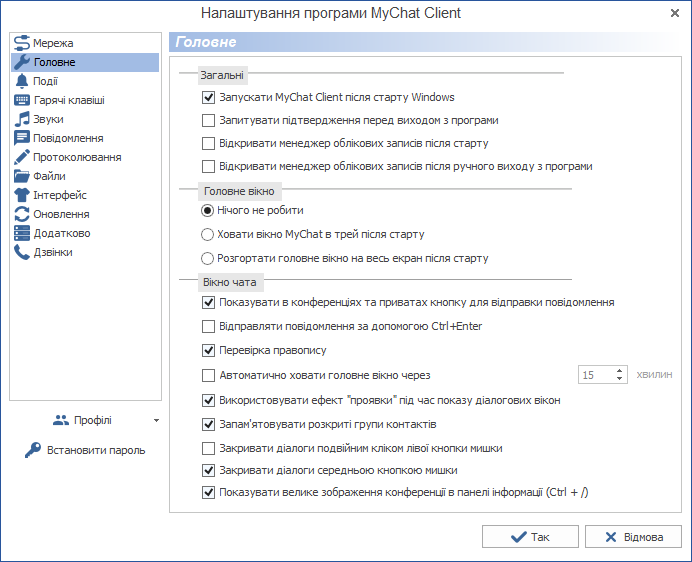Cancel with the Відмова button

click(x=633, y=537)
